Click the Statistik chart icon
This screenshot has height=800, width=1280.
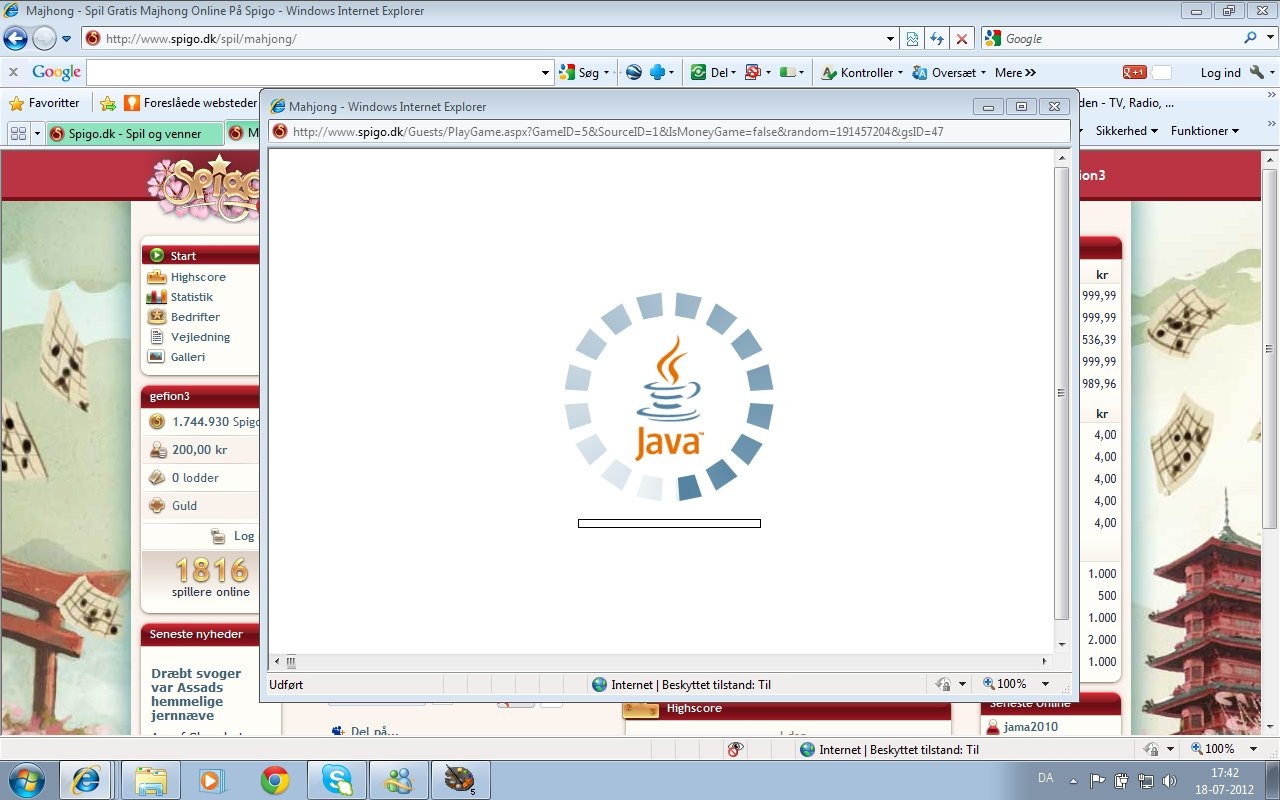pyautogui.click(x=156, y=297)
